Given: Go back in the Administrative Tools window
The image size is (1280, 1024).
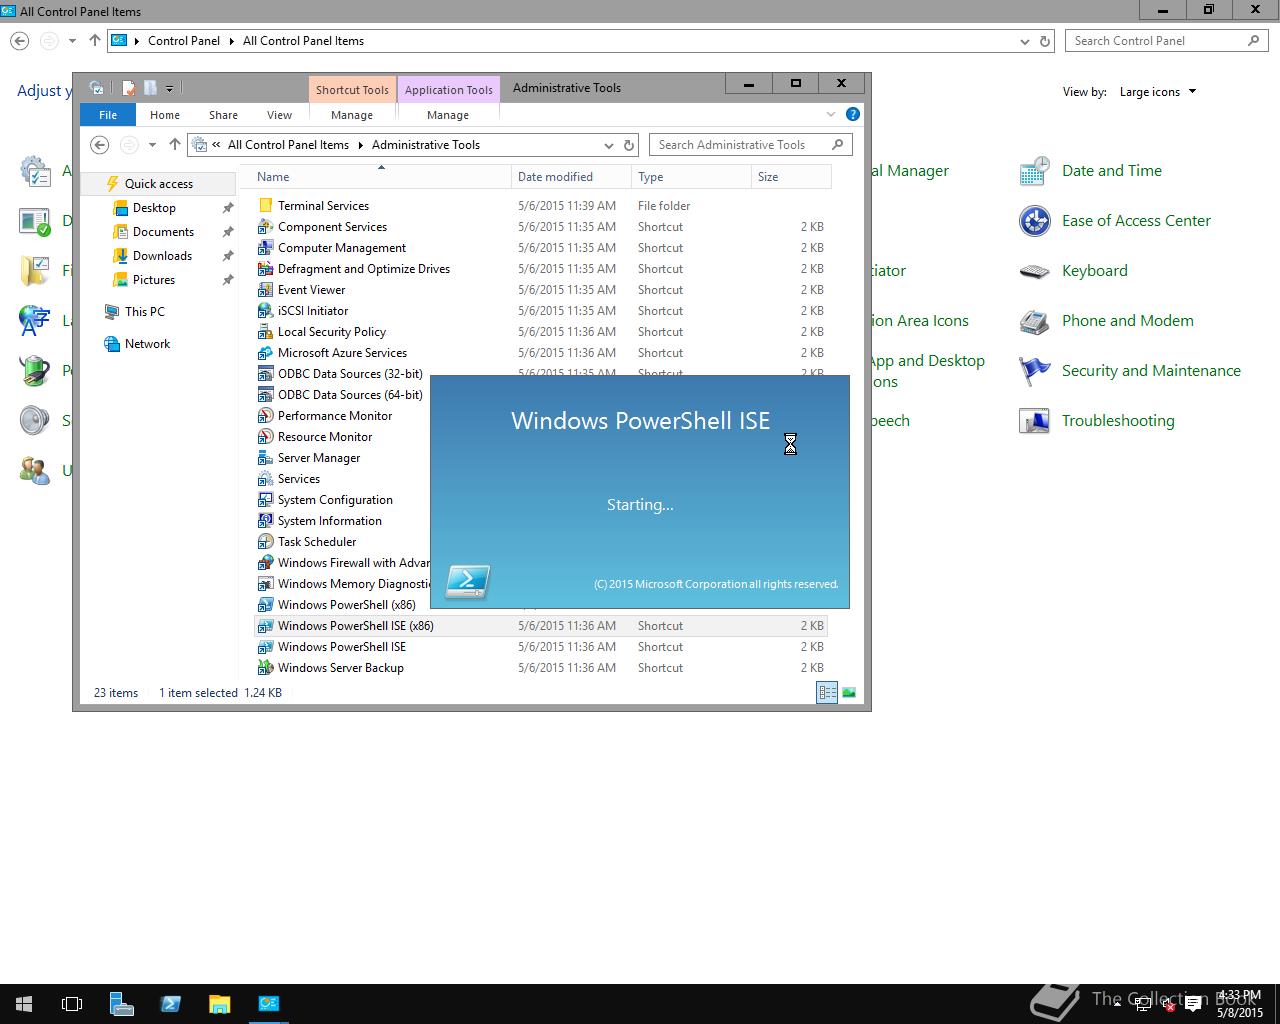Looking at the screenshot, I should (100, 145).
